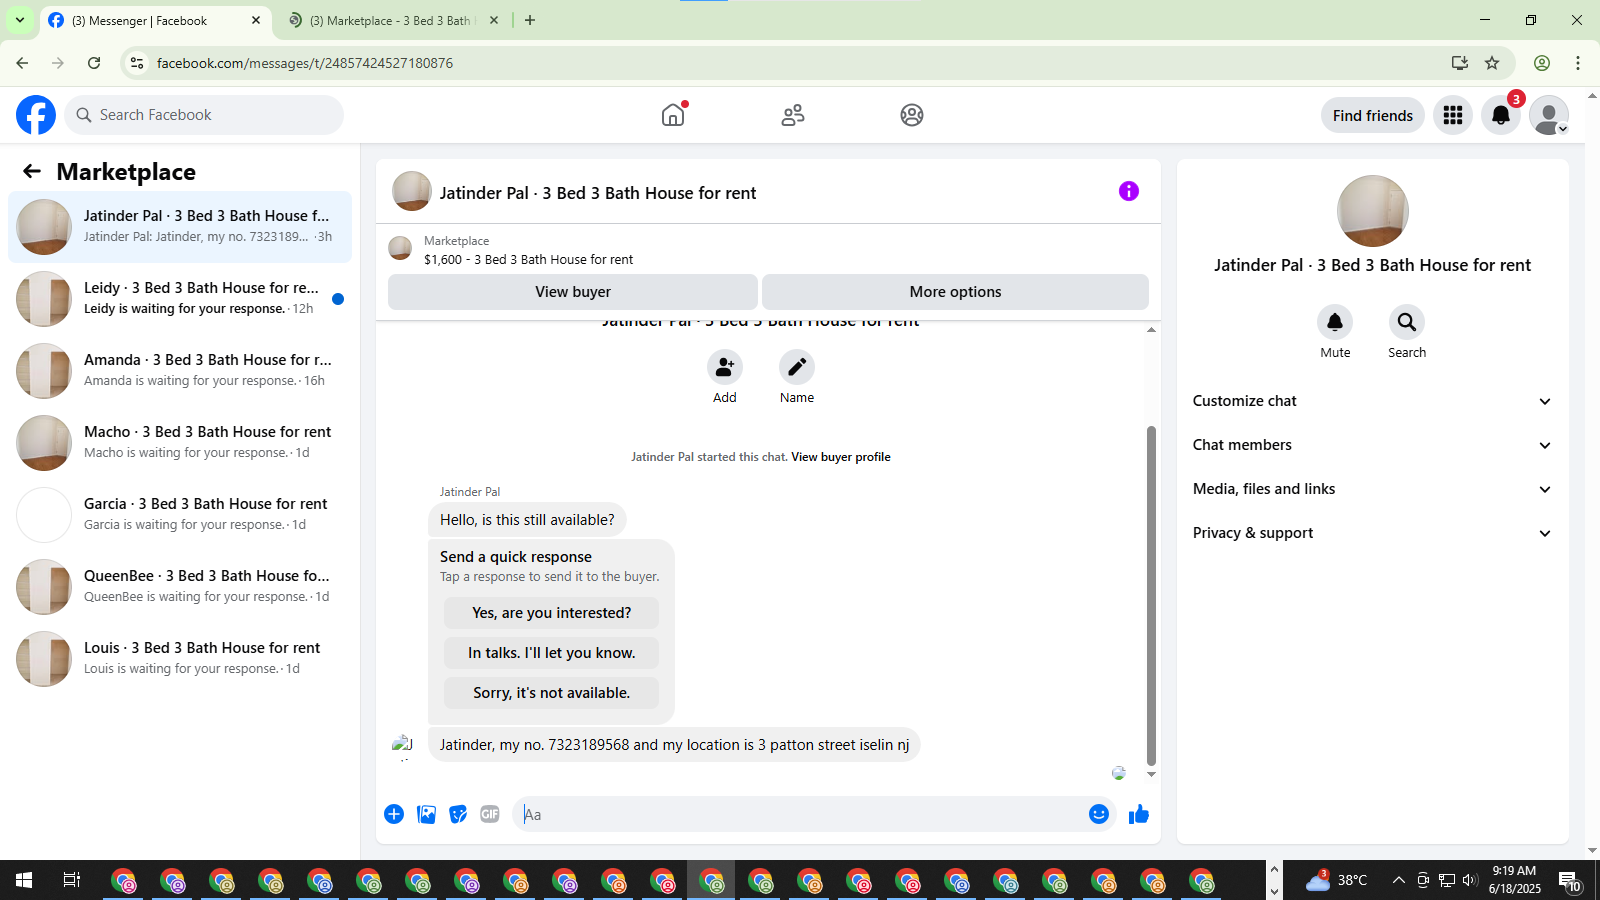Bookmark this page with star icon
This screenshot has width=1600, height=900.
coord(1492,63)
